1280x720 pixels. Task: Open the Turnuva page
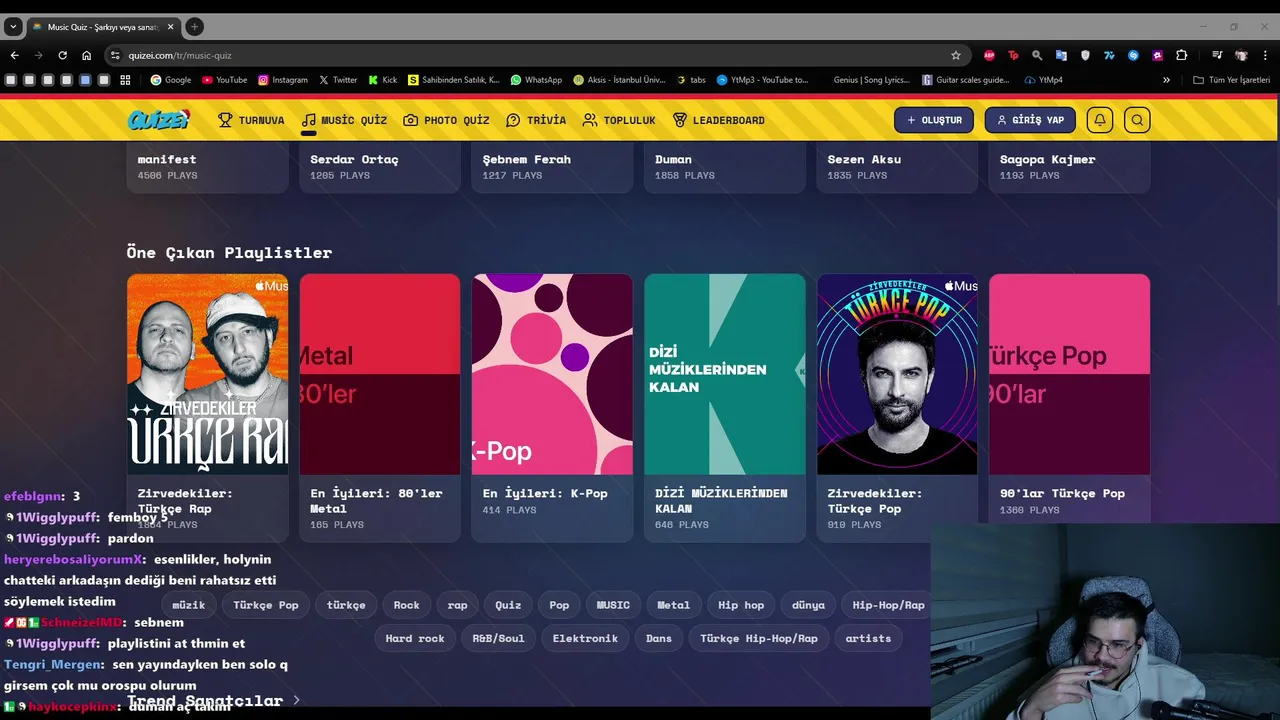(251, 120)
